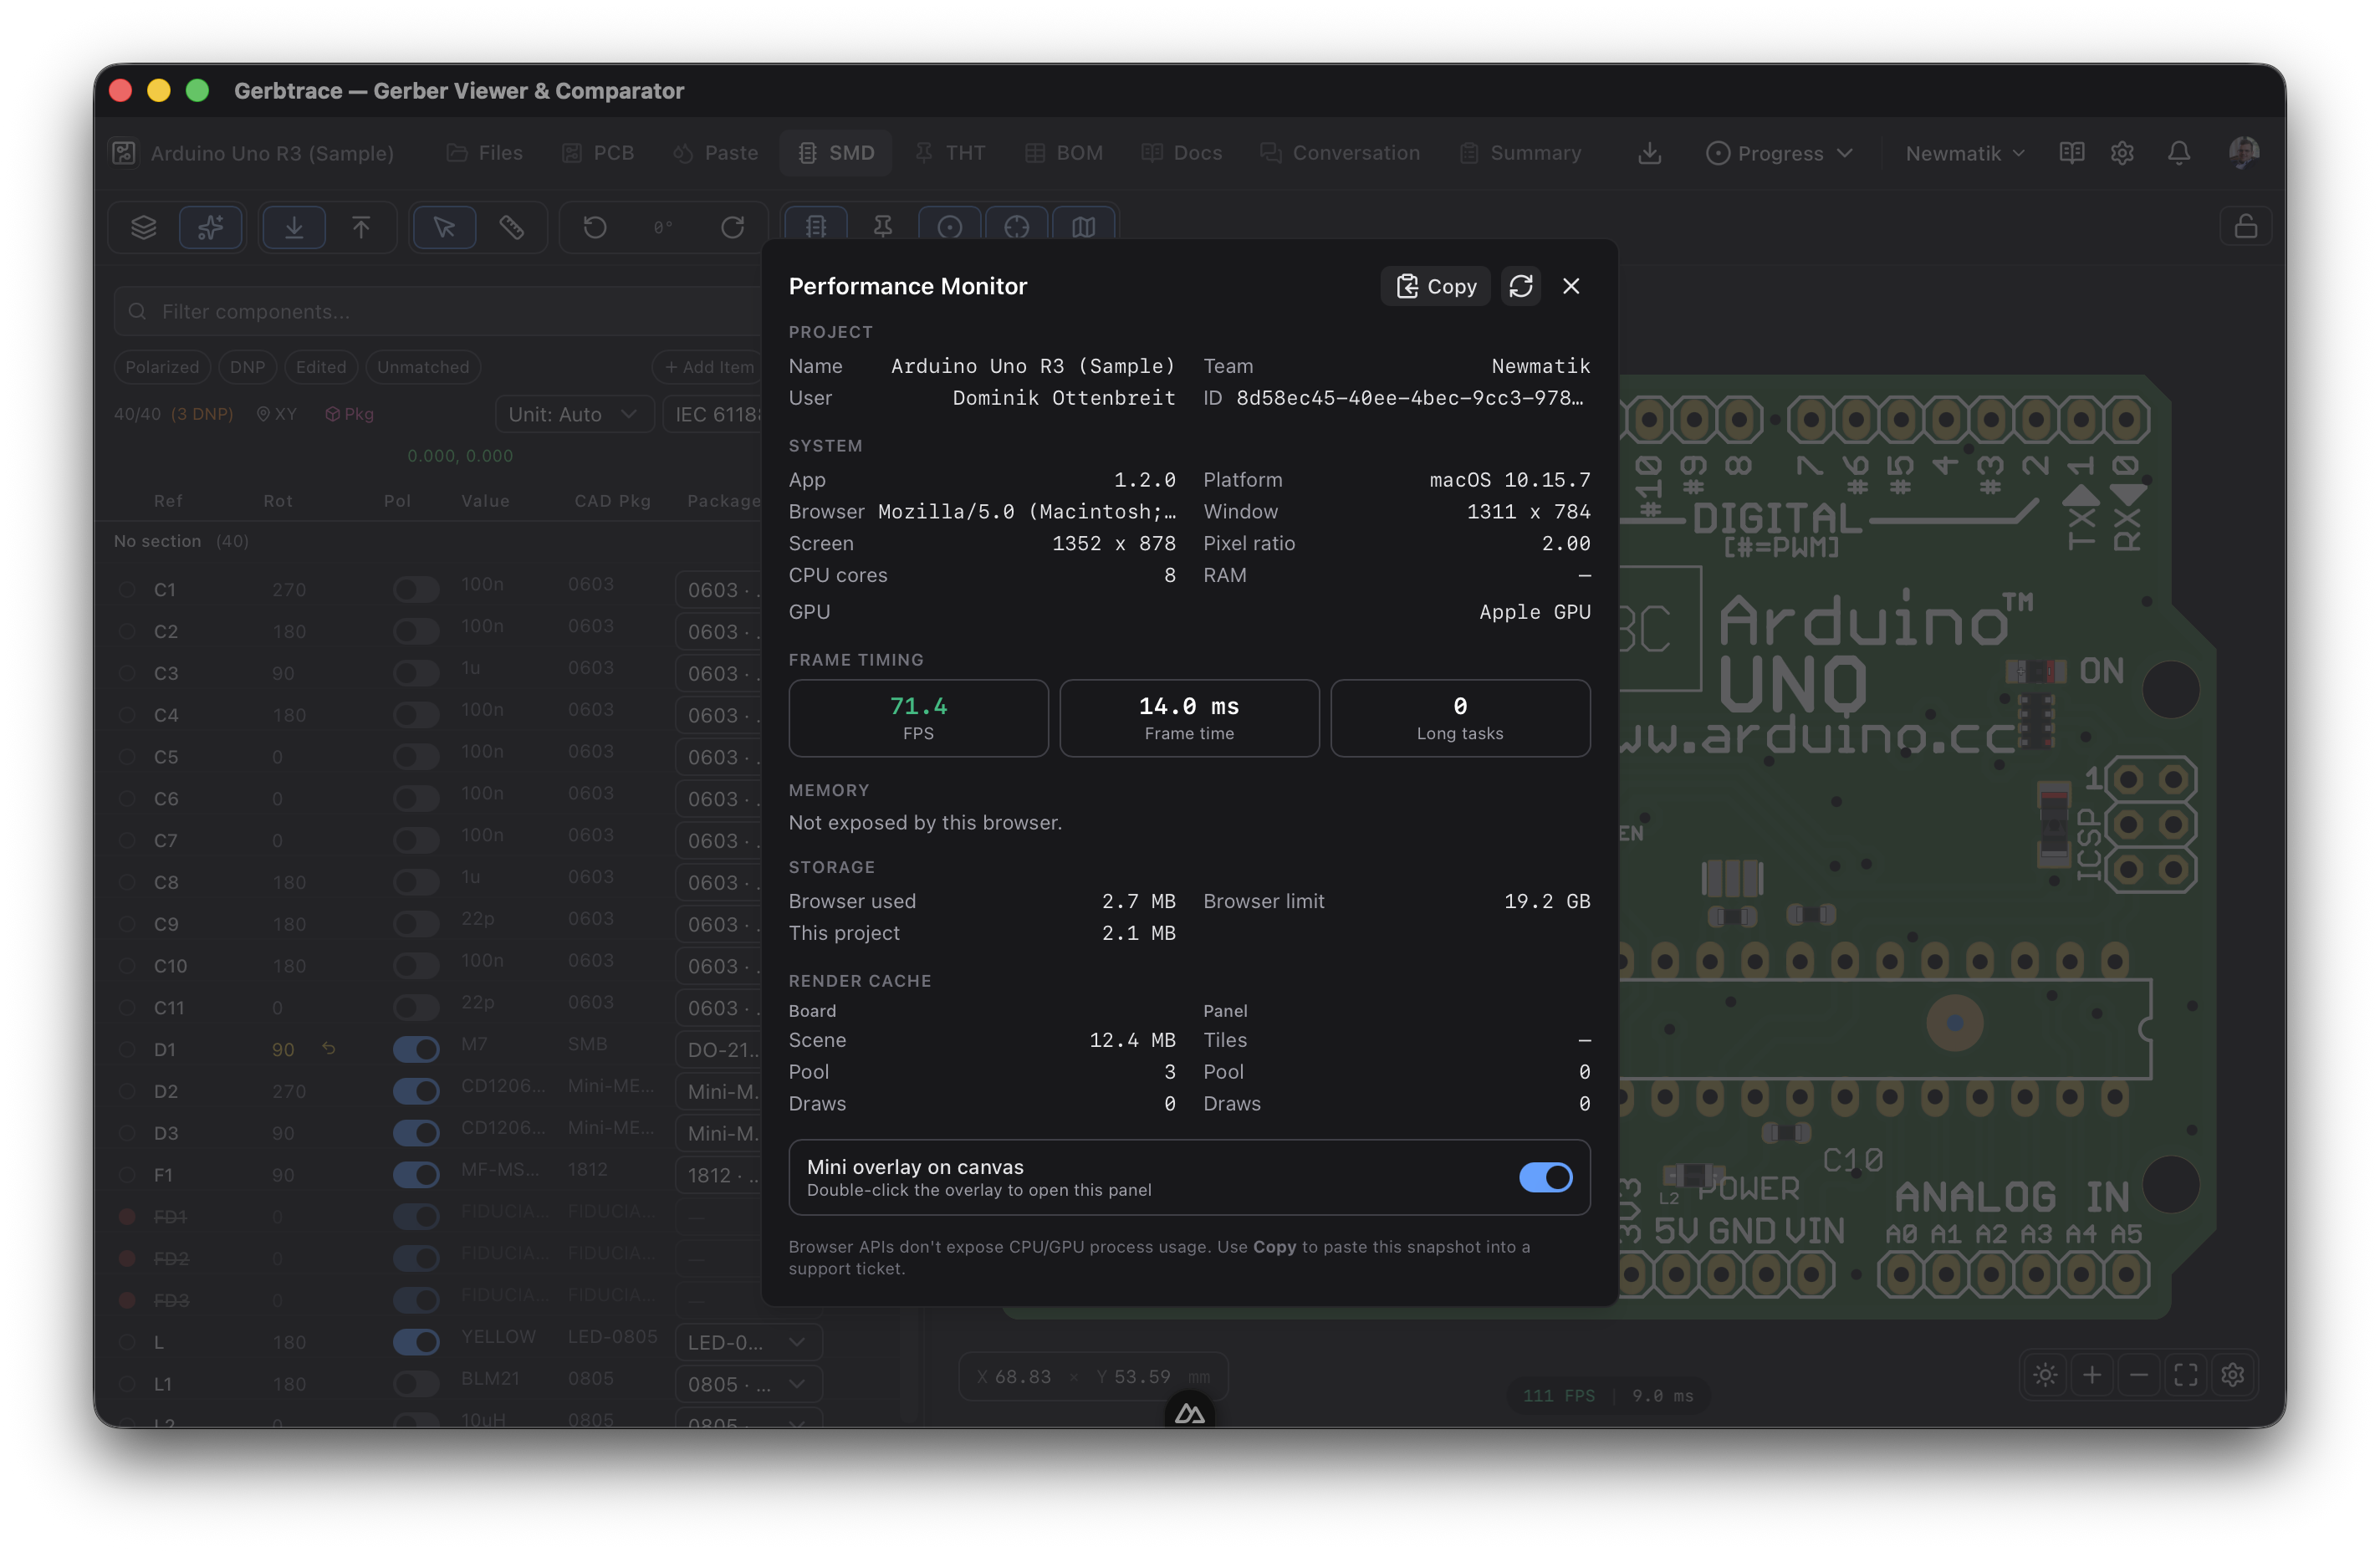Open the settings gear in top bar
Screen dimensions: 2380x1552
point(2122,153)
